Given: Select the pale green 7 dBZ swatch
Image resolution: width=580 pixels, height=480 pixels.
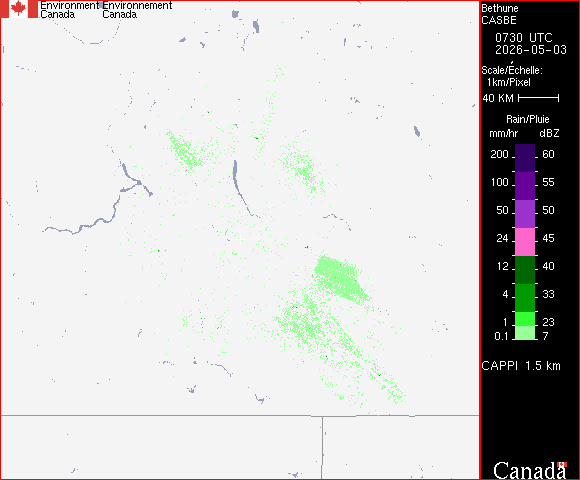Looking at the screenshot, I should (525, 333).
